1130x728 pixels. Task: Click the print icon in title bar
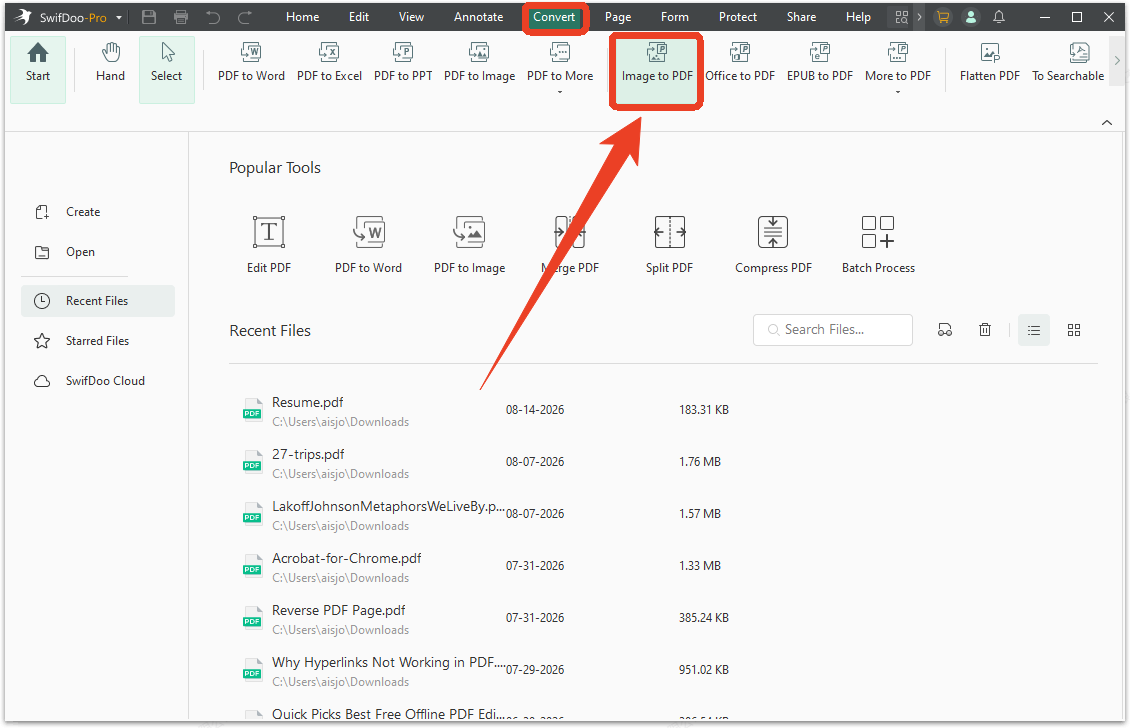click(181, 17)
